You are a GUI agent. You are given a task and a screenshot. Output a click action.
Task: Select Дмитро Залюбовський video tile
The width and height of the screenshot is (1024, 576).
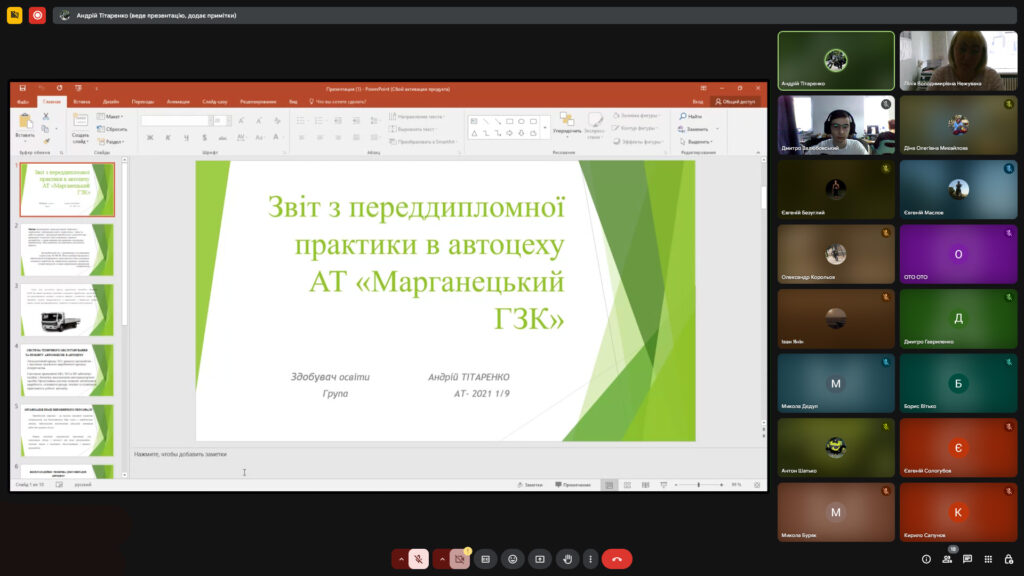[x=836, y=125]
